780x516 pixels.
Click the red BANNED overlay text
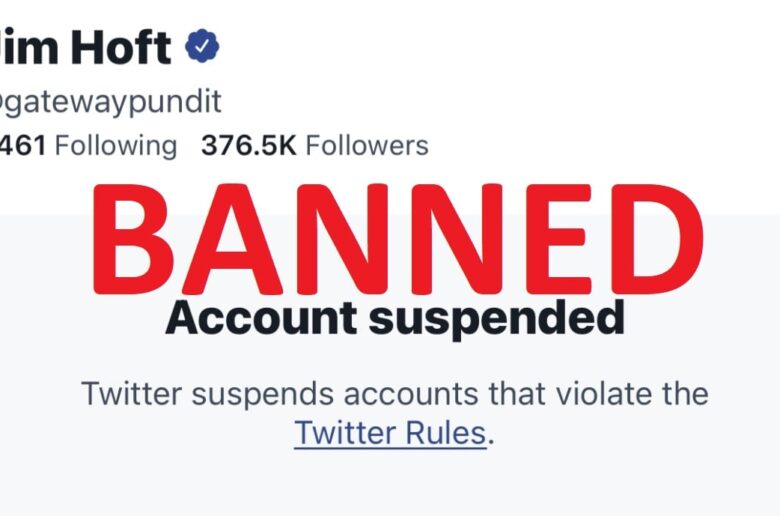398,239
